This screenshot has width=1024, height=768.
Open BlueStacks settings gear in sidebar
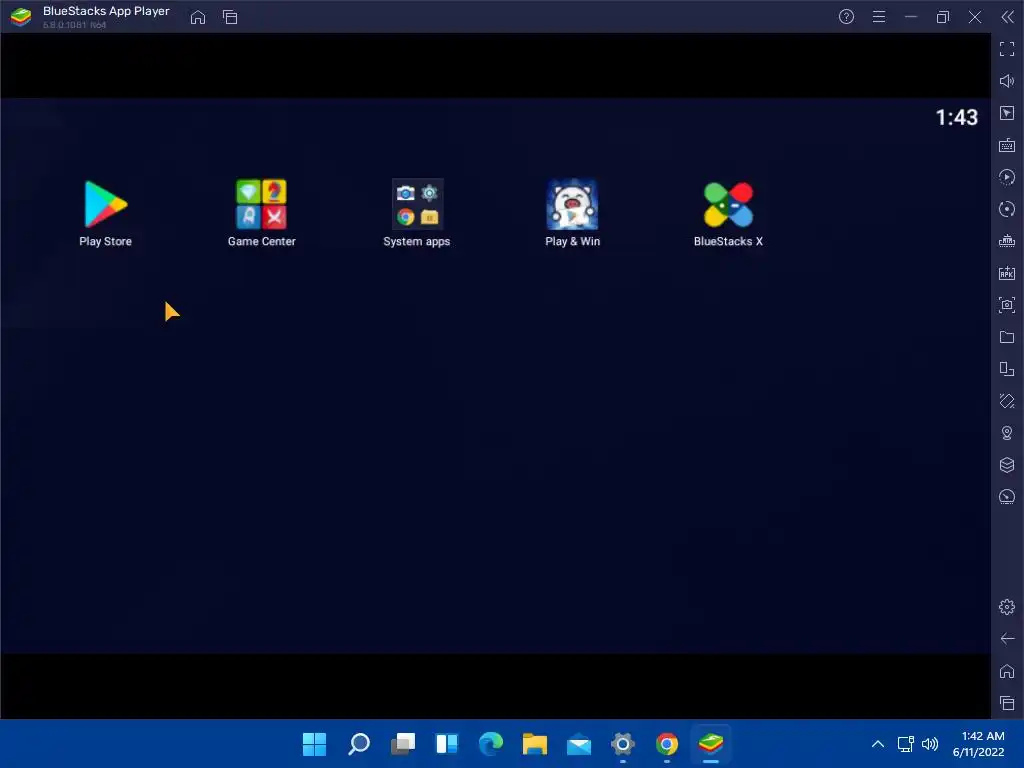point(1007,607)
